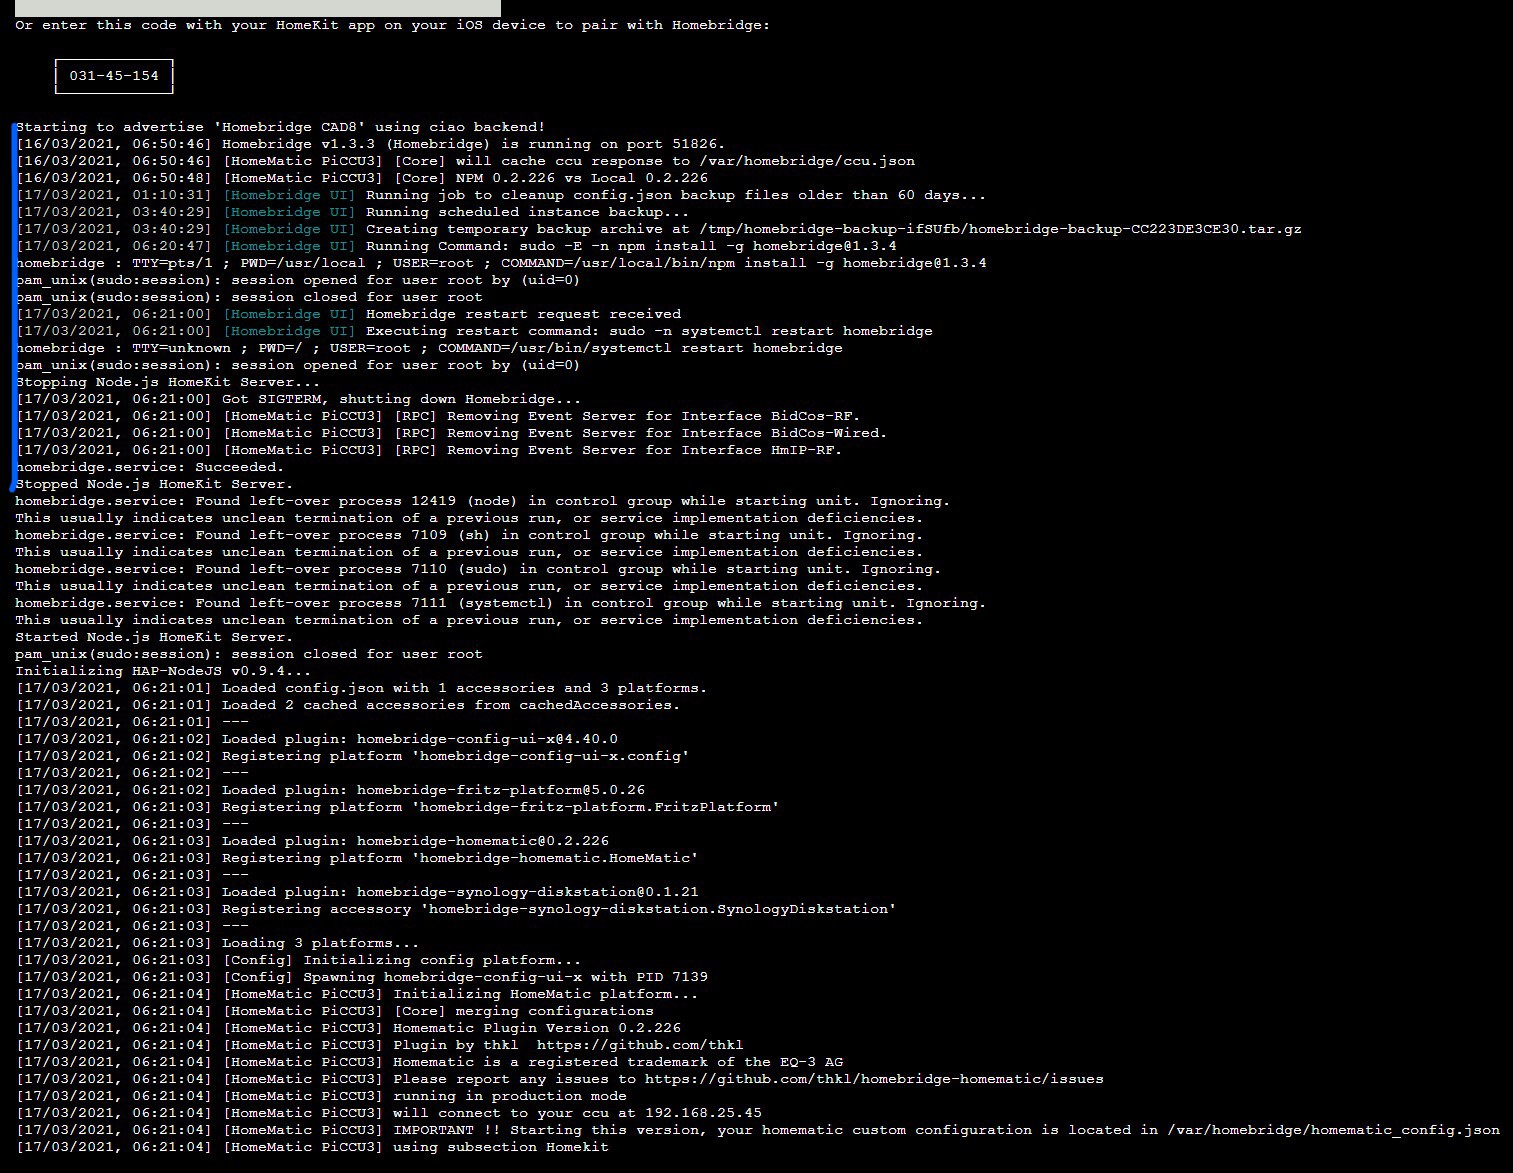The height and width of the screenshot is (1173, 1513).
Task: Click 'Stopped Node.js HomeKit Server.' line
Action: [154, 484]
